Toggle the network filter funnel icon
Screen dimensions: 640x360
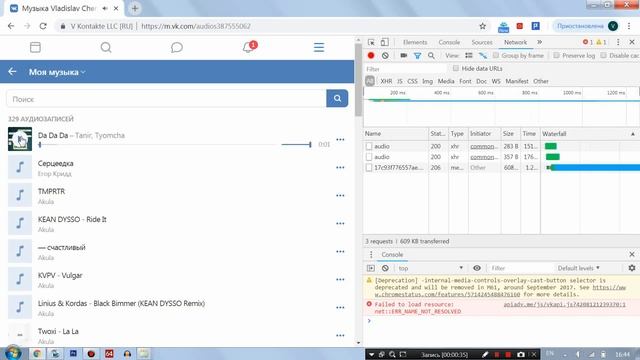pyautogui.click(x=417, y=55)
